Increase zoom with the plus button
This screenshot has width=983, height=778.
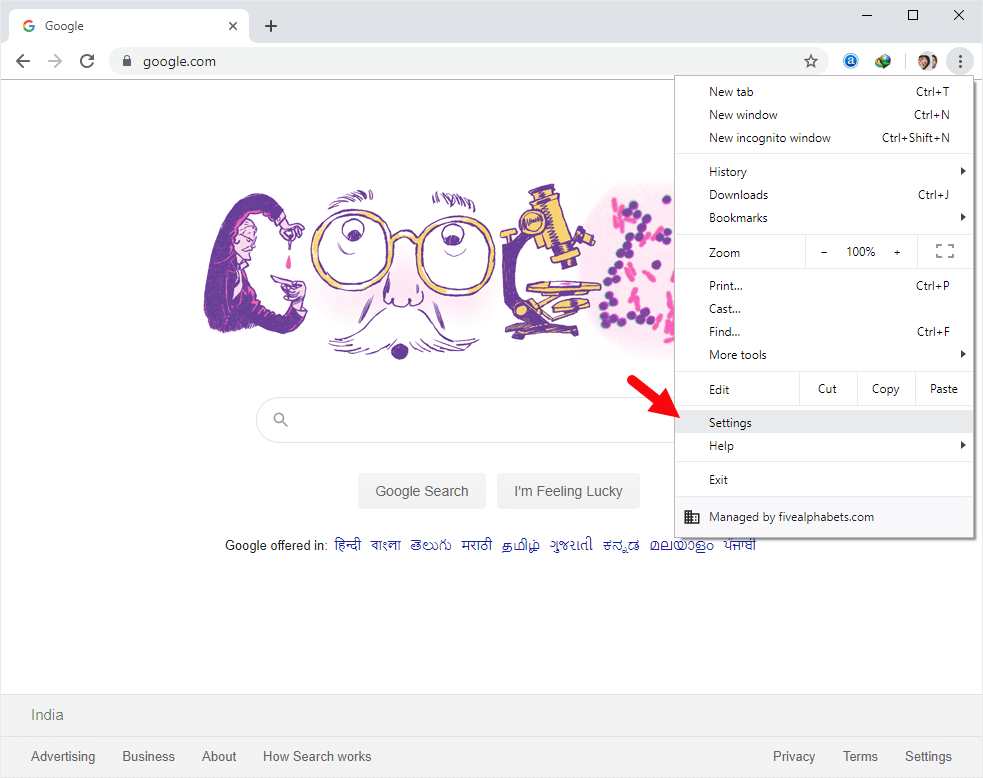tap(897, 252)
